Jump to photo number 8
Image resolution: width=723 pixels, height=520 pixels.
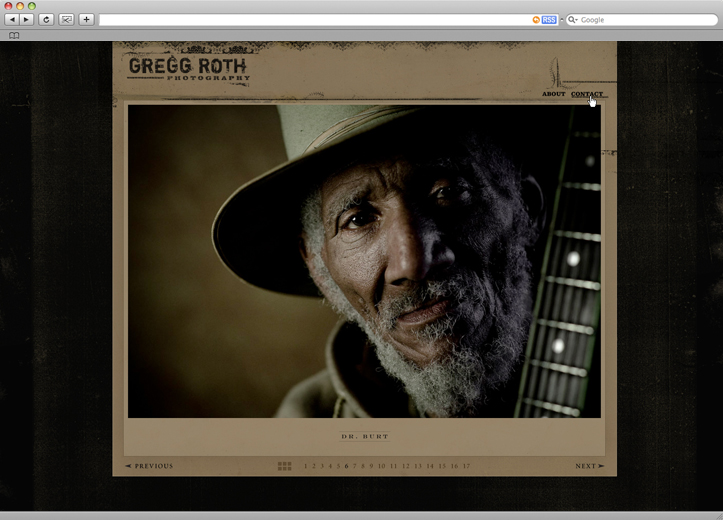[x=362, y=466]
